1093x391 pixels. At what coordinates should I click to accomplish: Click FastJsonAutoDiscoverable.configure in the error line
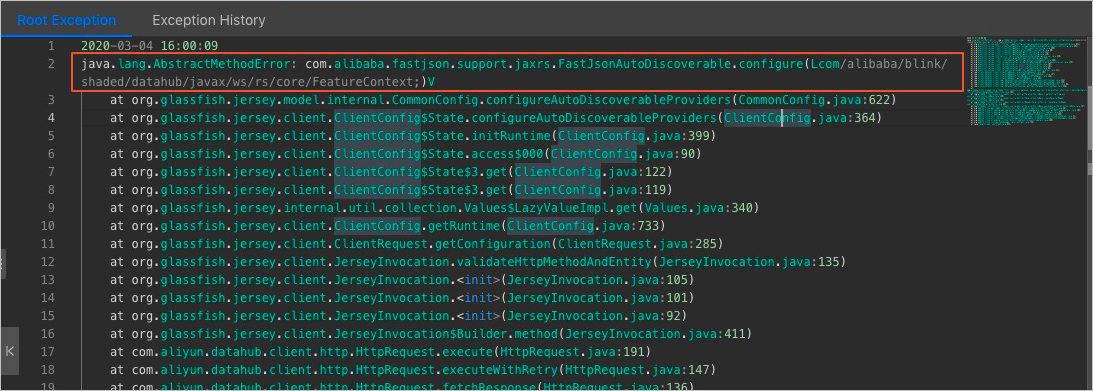point(681,65)
